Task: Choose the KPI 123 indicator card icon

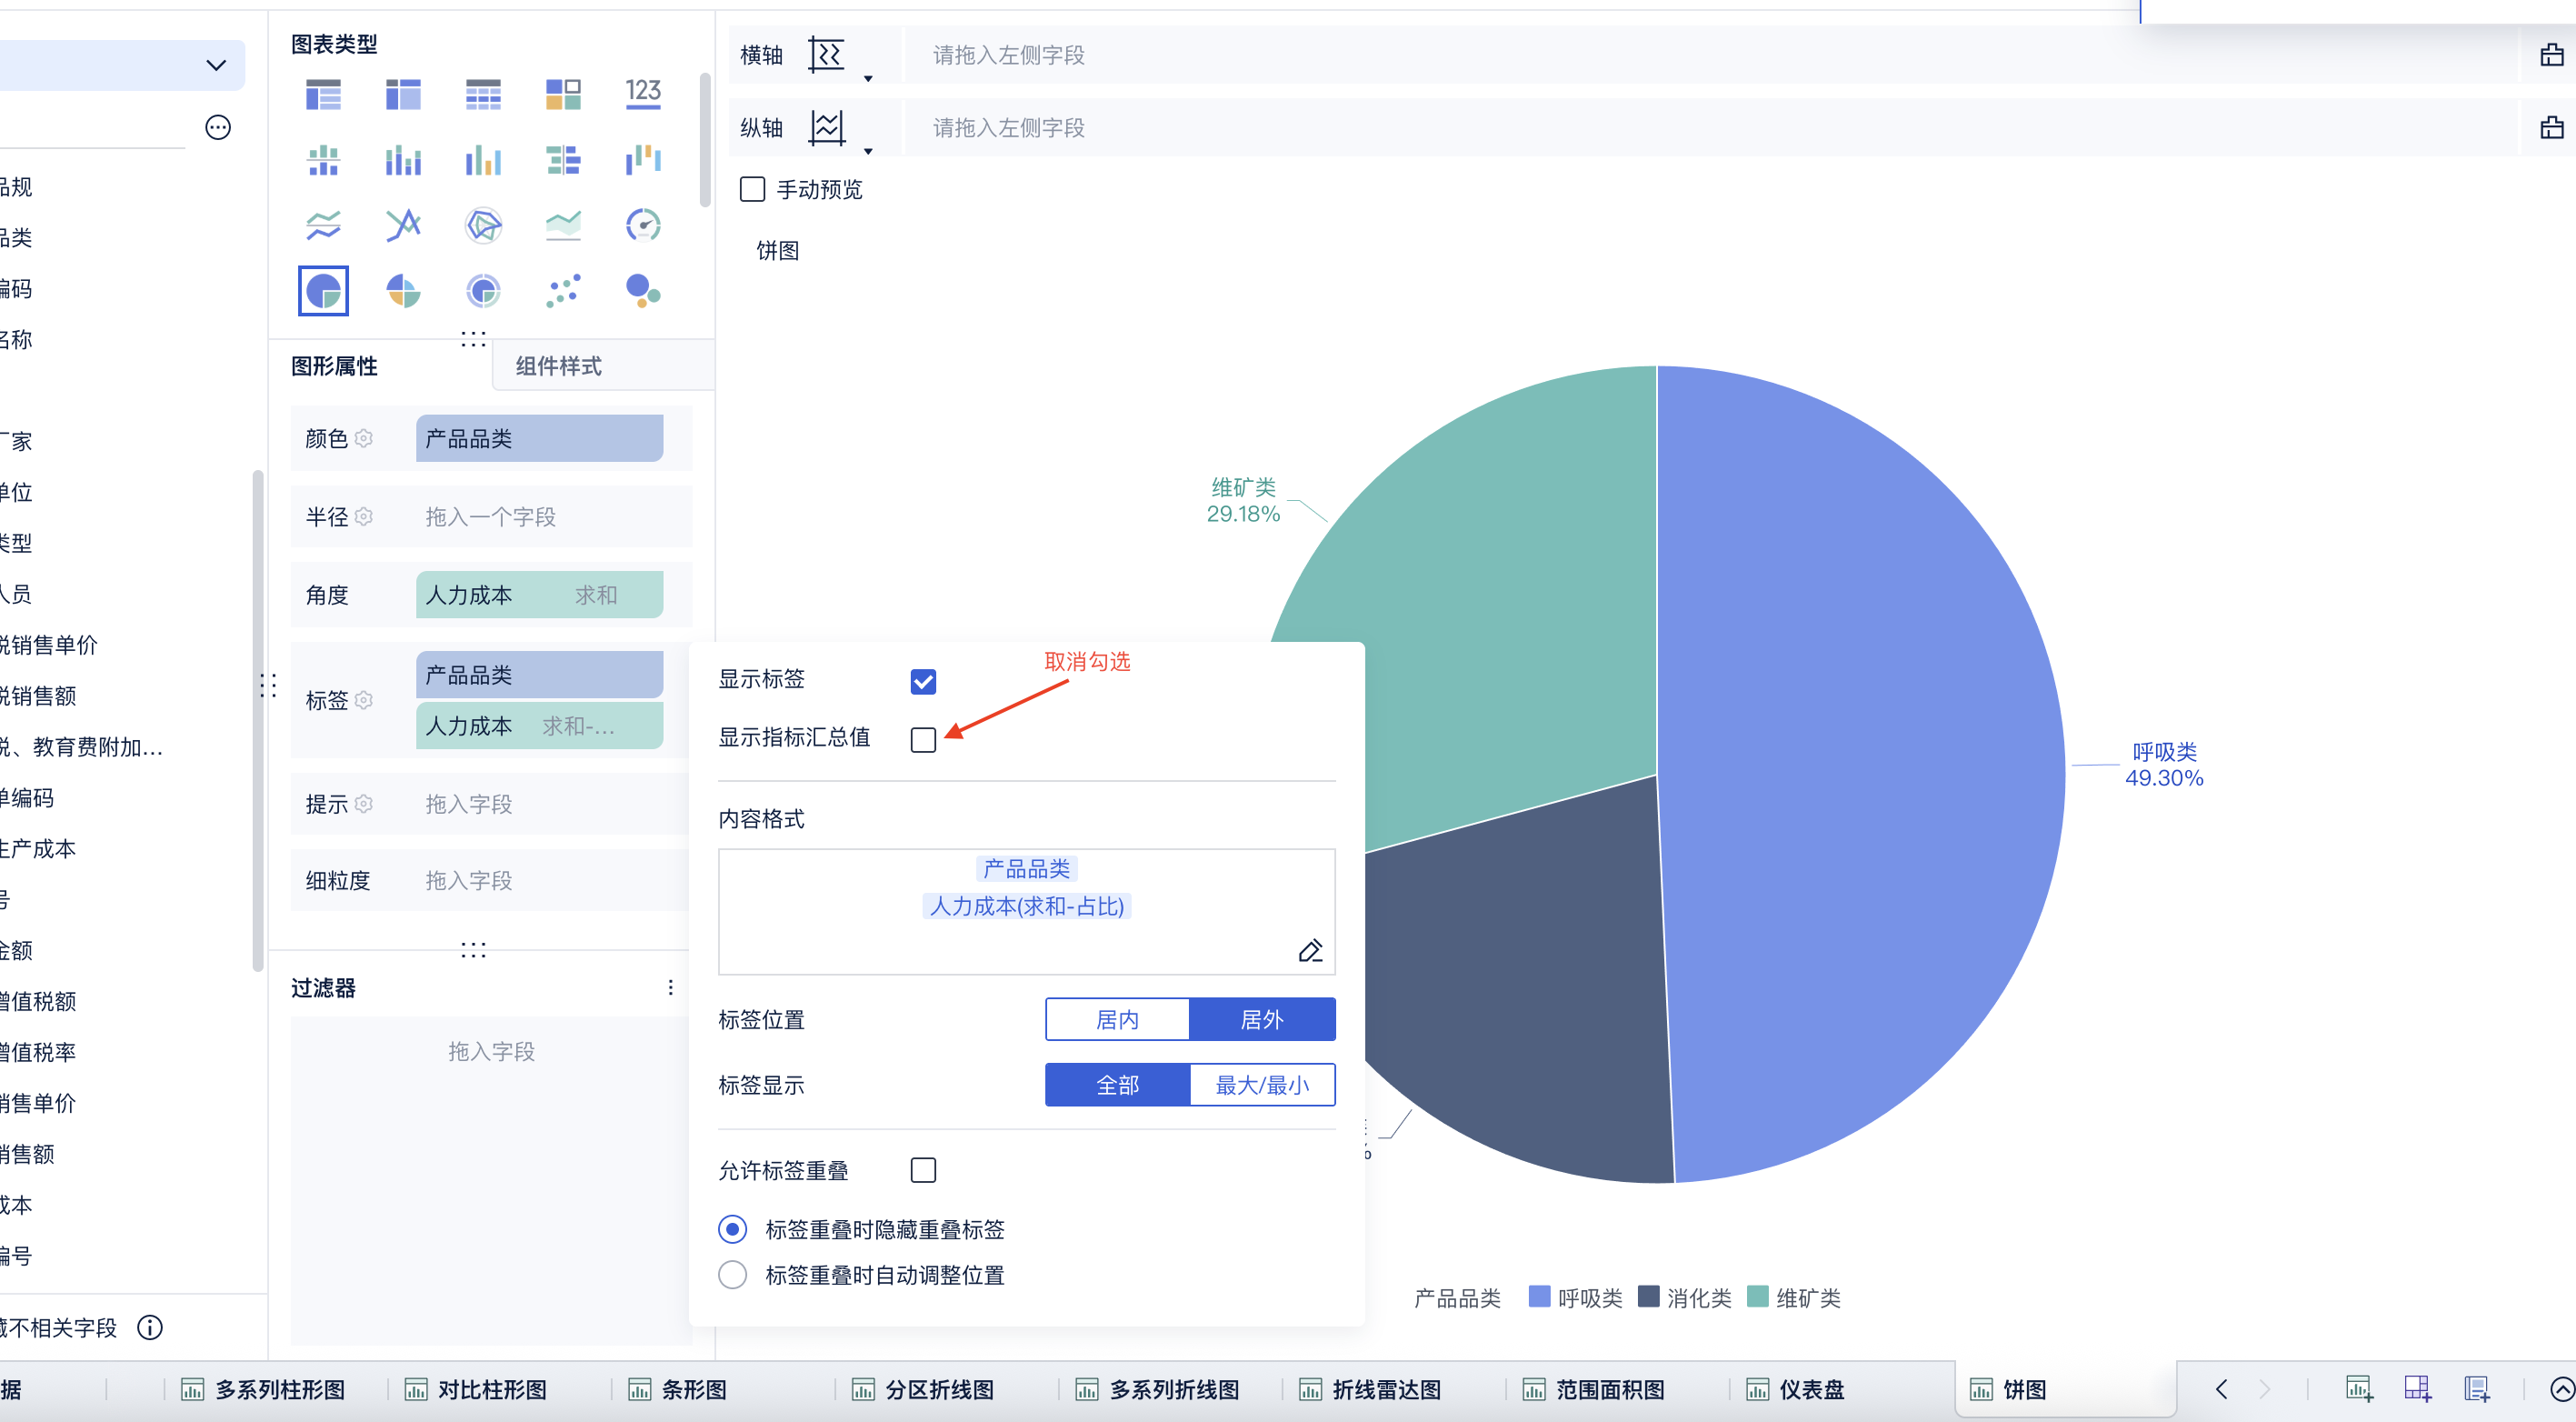Action: (643, 94)
